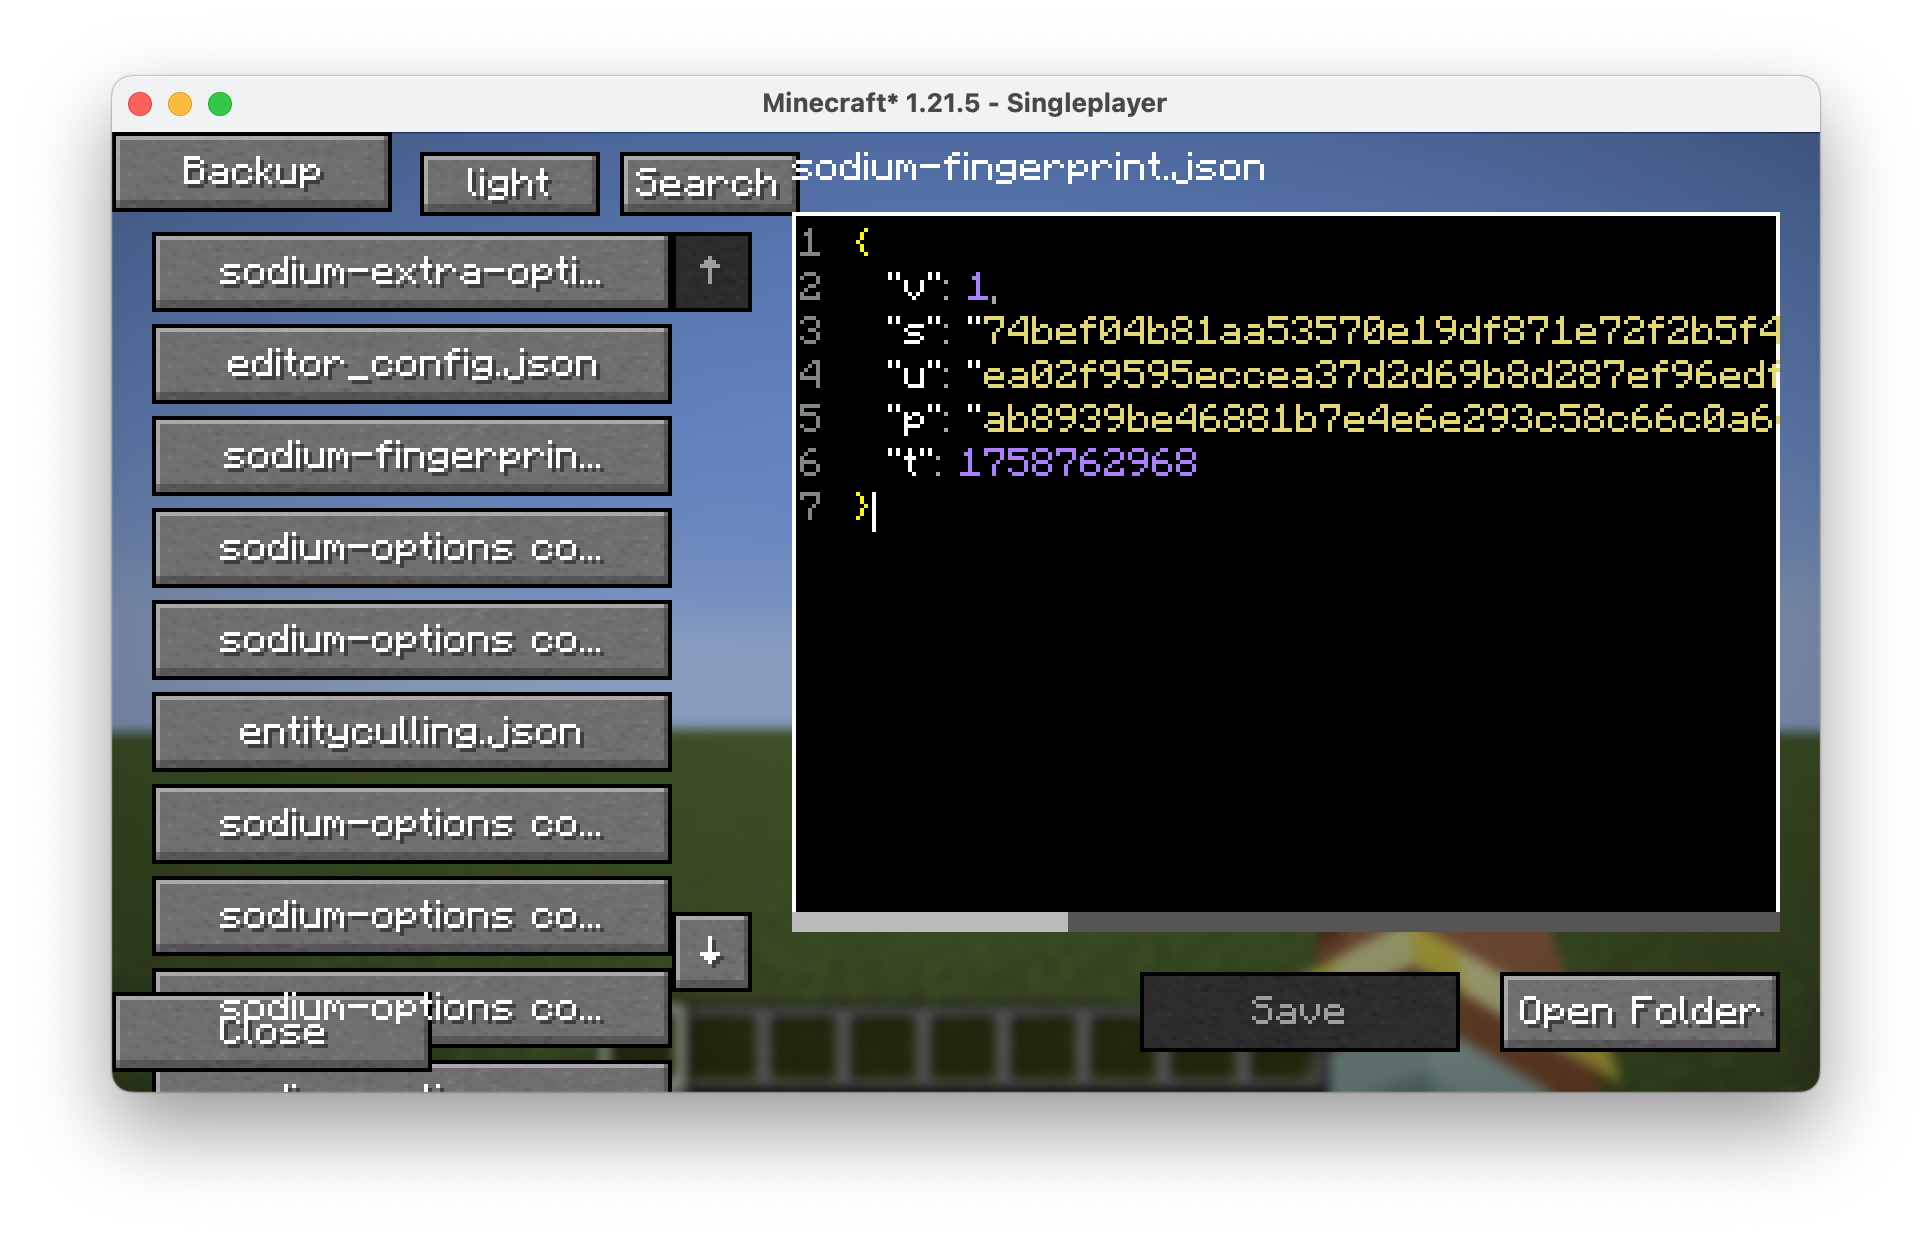Viewport: 1932px width, 1240px height.
Task: Click the horizontal scrollbar thumb under the editor
Action: 931,922
